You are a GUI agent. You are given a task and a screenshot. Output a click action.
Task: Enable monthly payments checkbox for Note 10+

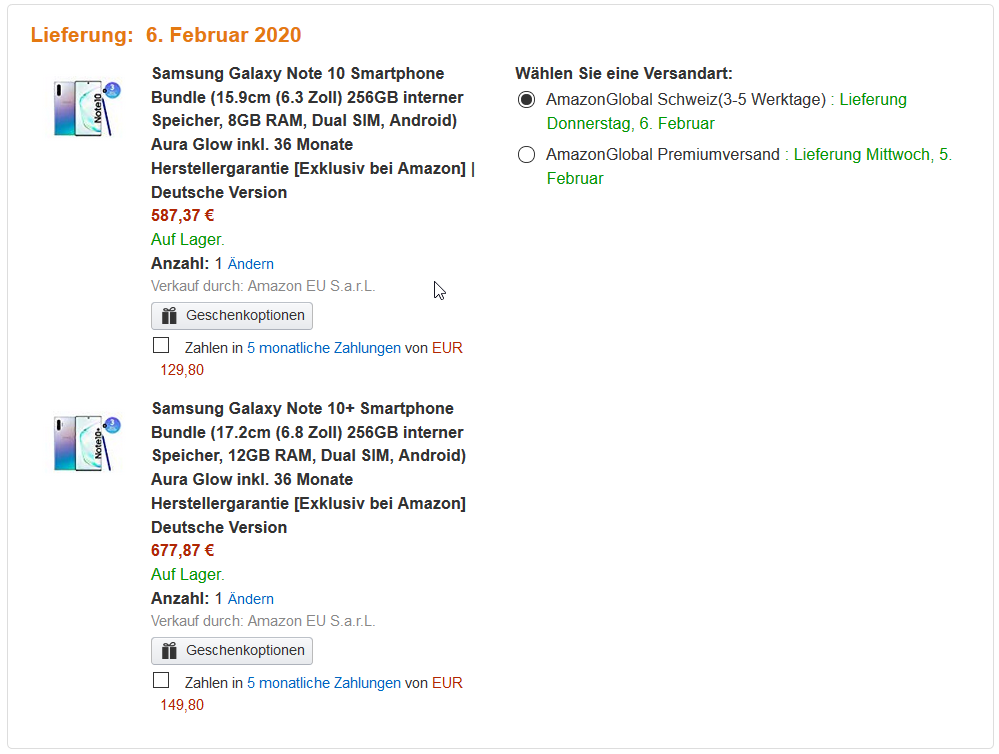click(161, 681)
